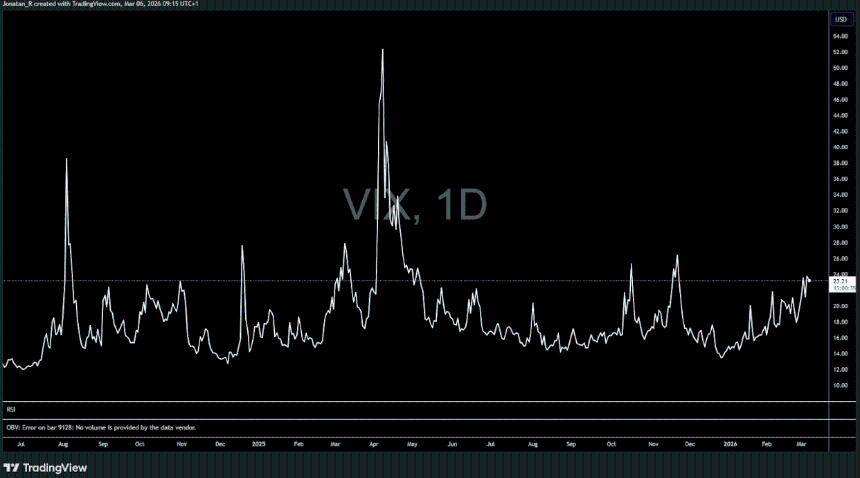860x478 pixels.
Task: Click the April 2025 spike peak
Action: 382,50
